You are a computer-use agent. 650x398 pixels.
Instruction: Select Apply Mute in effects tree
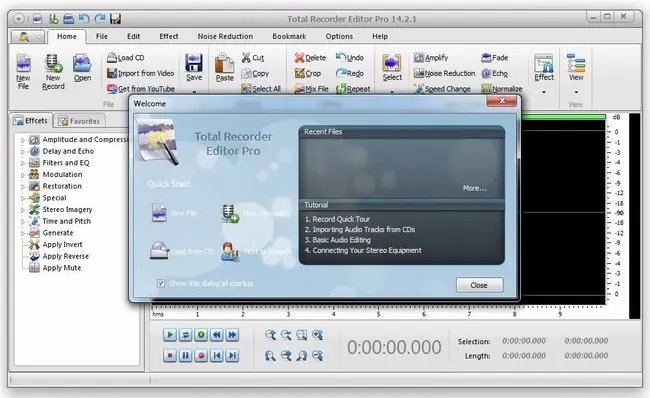coord(62,268)
